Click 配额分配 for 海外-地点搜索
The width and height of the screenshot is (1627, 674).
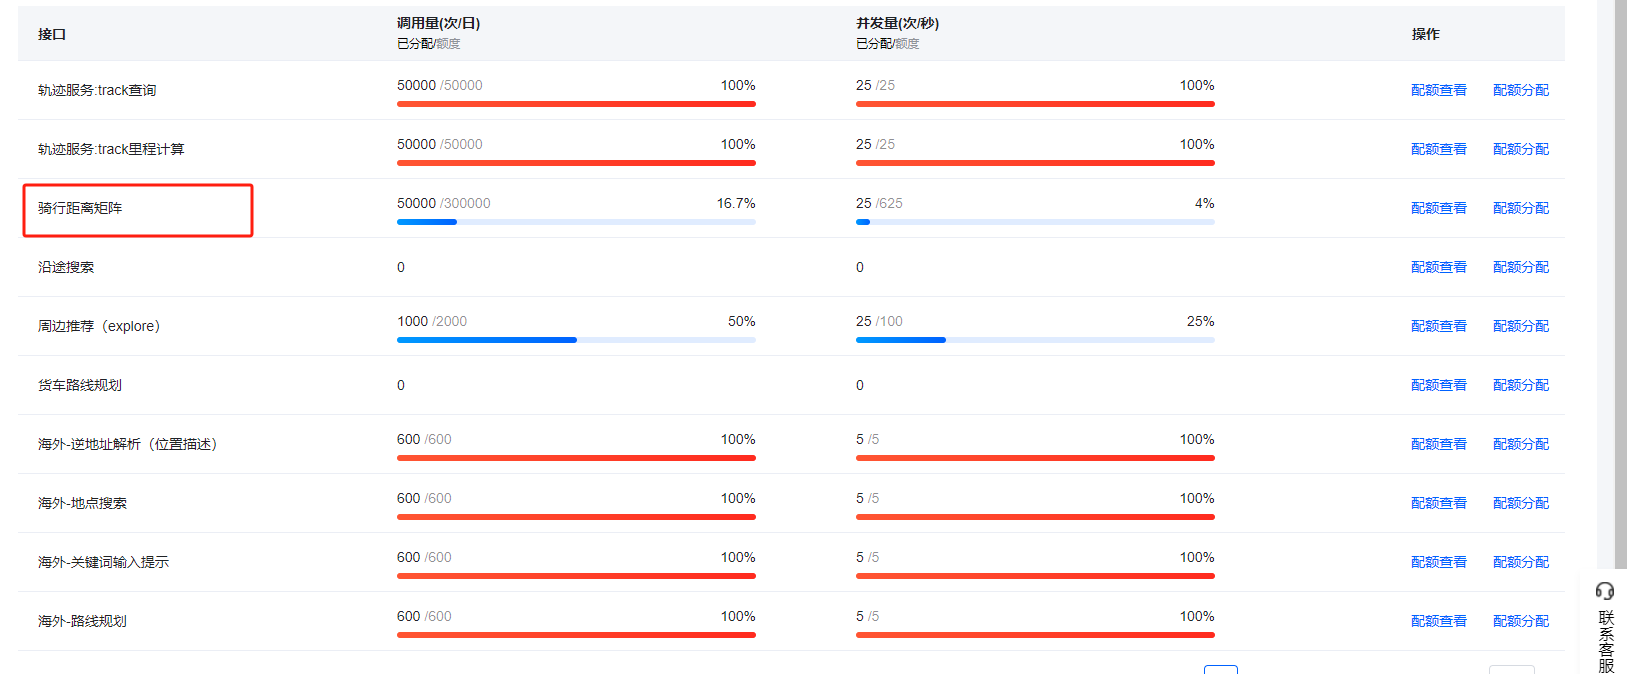click(1520, 503)
